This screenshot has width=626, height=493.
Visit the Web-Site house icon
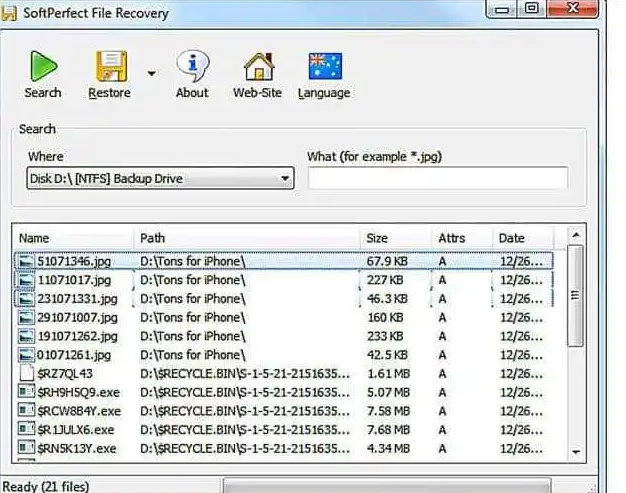point(259,67)
